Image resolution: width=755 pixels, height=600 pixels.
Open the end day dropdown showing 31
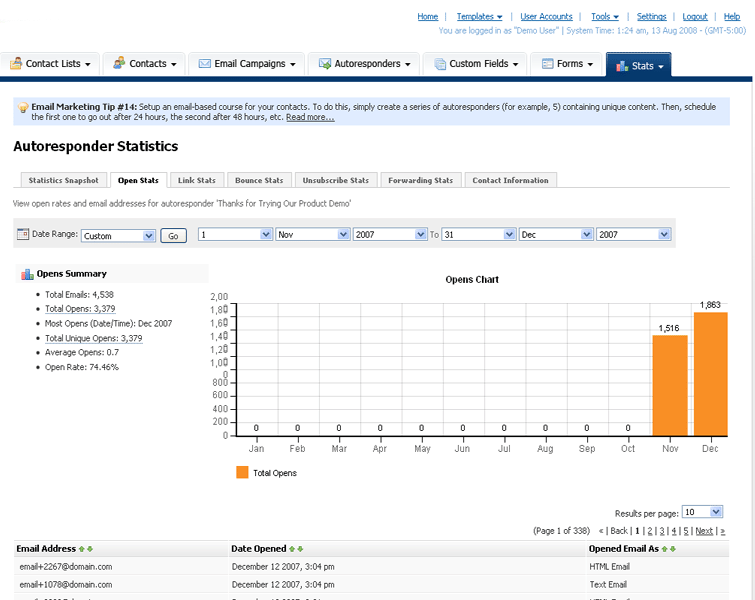click(479, 235)
